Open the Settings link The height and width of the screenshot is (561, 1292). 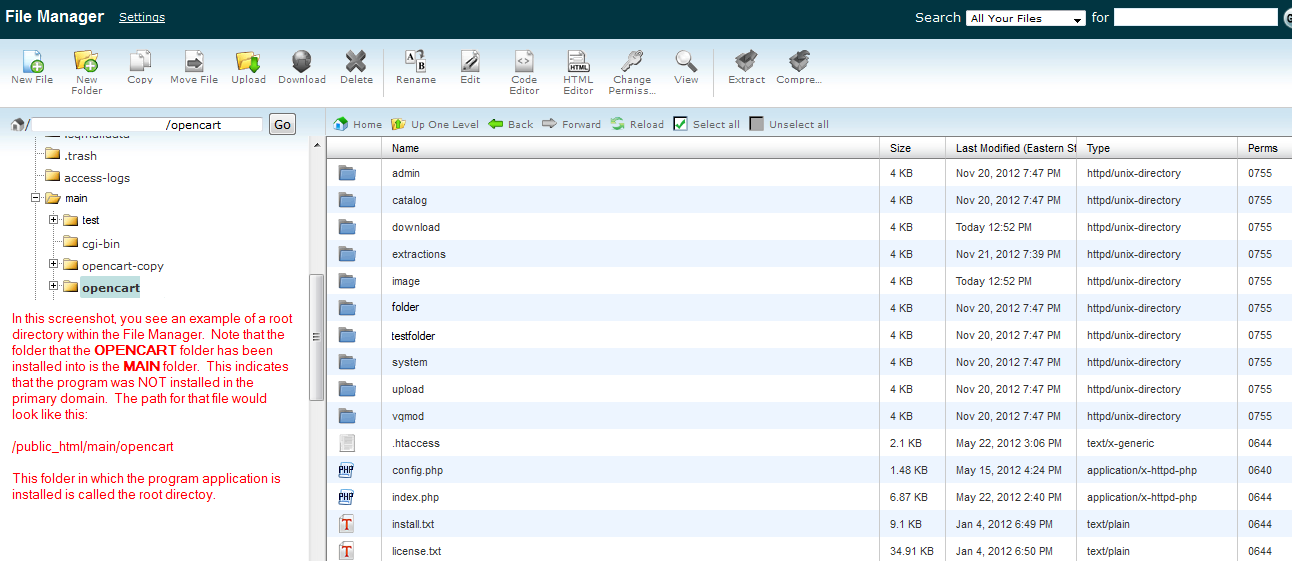(142, 17)
